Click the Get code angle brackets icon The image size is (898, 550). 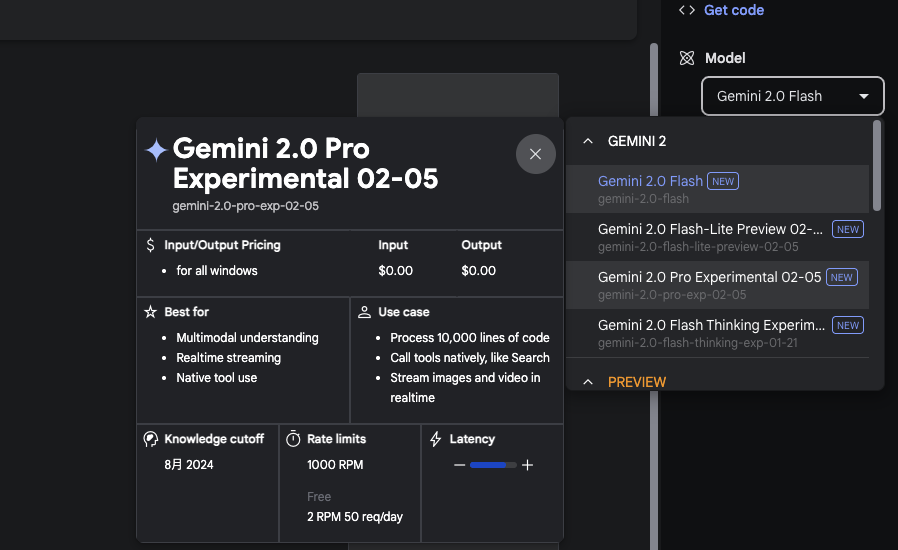click(687, 10)
